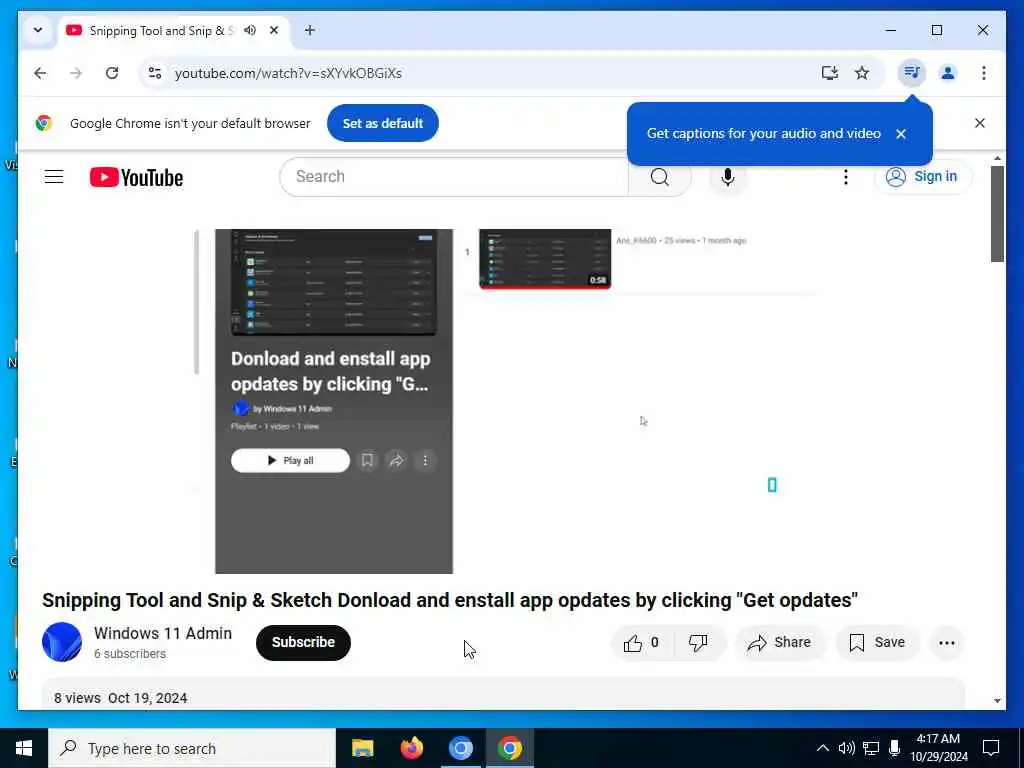Open the clock showing 4:17 AM
Screen dimensions: 1024x768
tap(938, 748)
